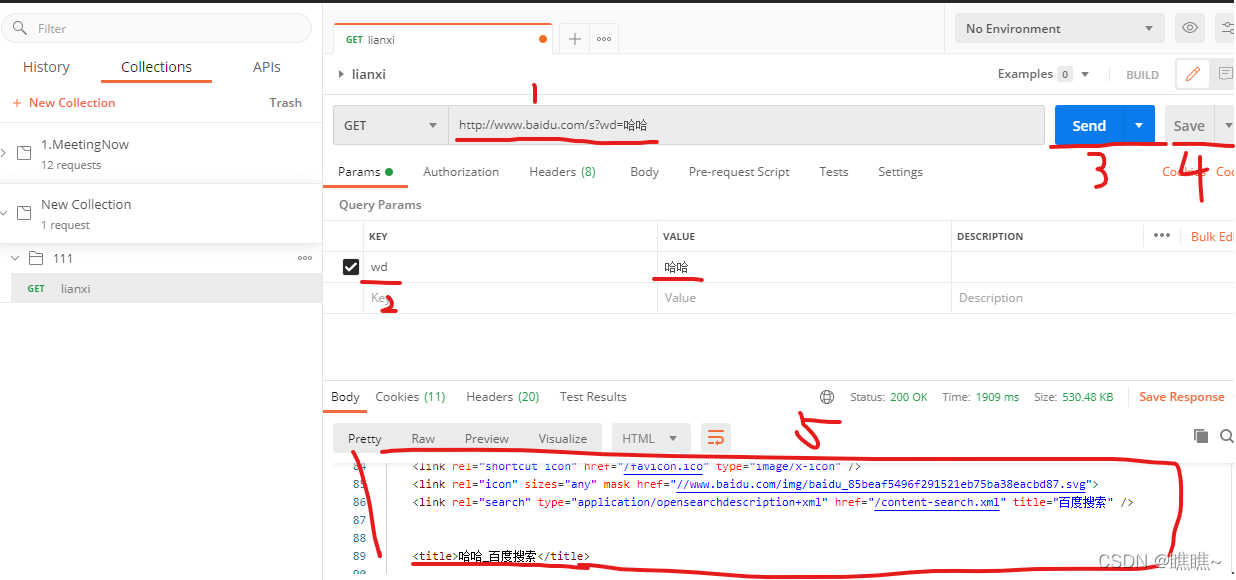
Task: Click the Filter search field
Action: 157,29
